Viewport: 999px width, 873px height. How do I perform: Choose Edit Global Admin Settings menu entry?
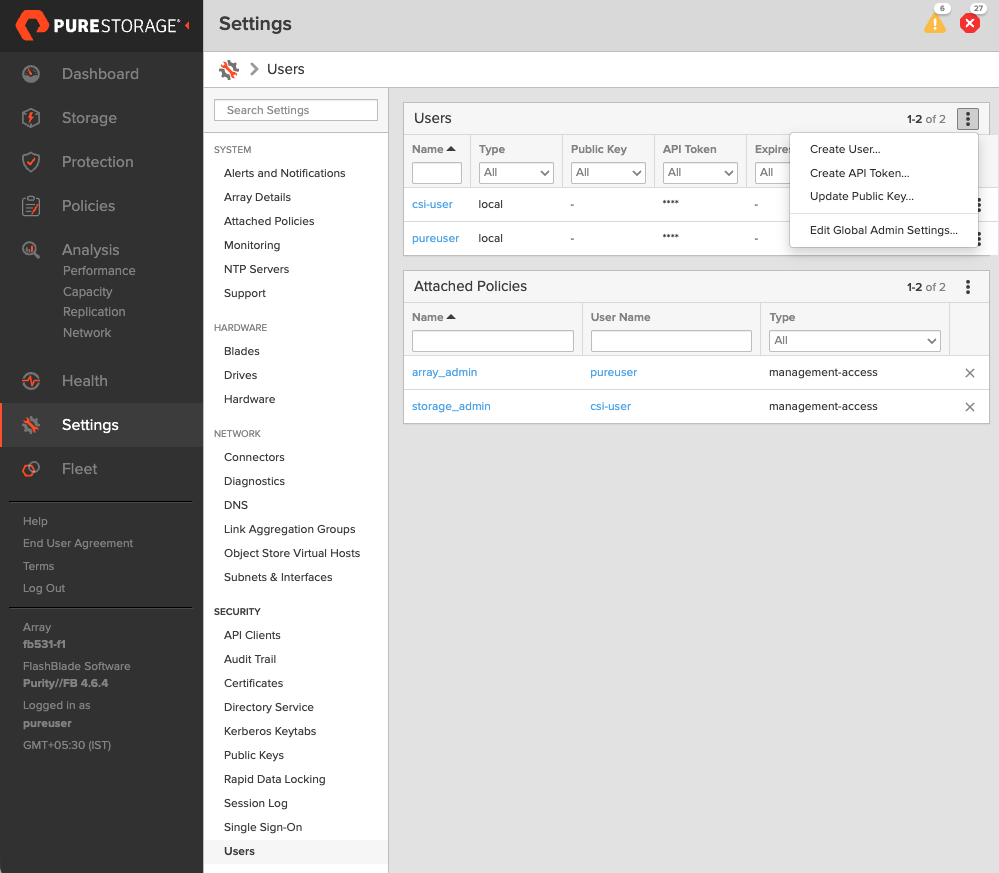884,230
